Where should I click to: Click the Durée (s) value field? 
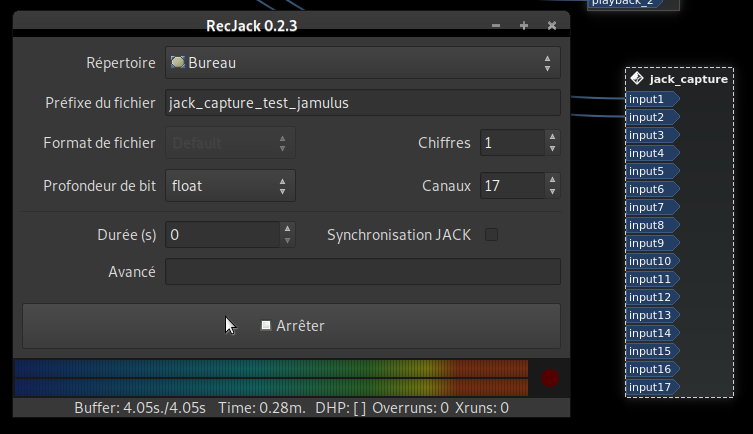(x=222, y=235)
